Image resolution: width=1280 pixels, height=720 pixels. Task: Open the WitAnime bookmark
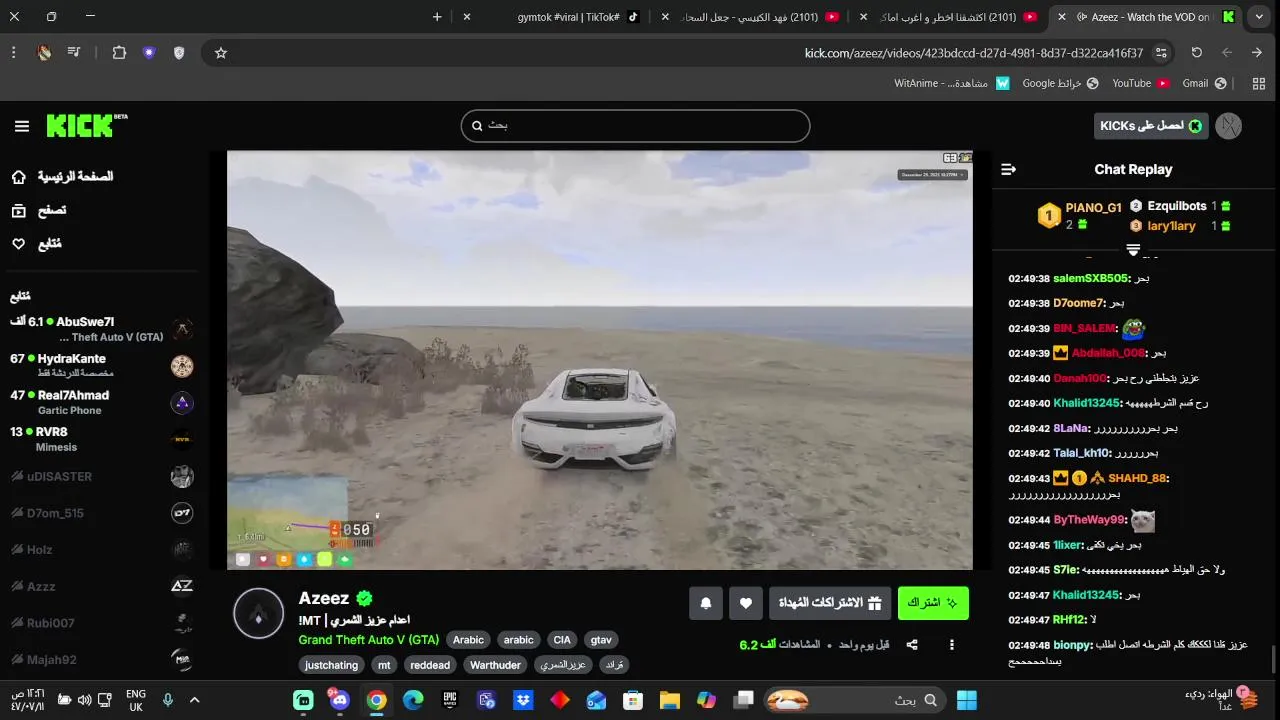tap(952, 84)
